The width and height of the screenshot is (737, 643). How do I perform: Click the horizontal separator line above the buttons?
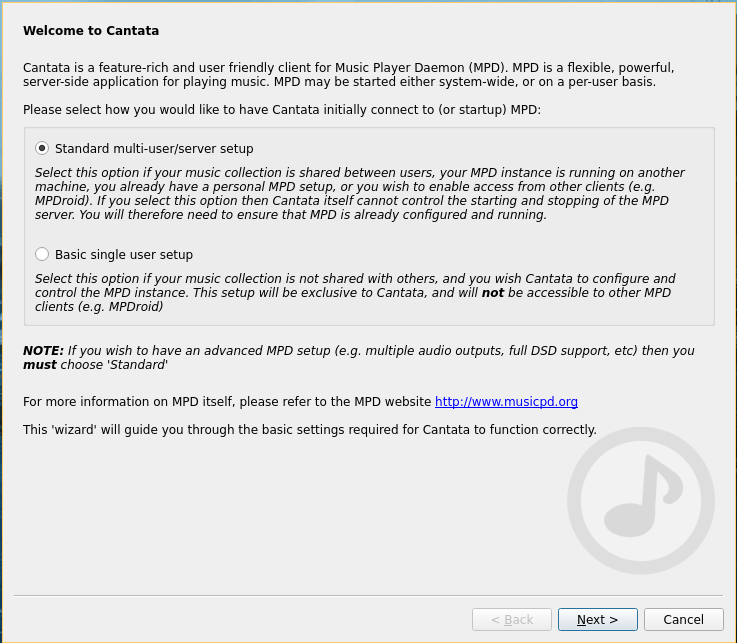click(x=368, y=596)
